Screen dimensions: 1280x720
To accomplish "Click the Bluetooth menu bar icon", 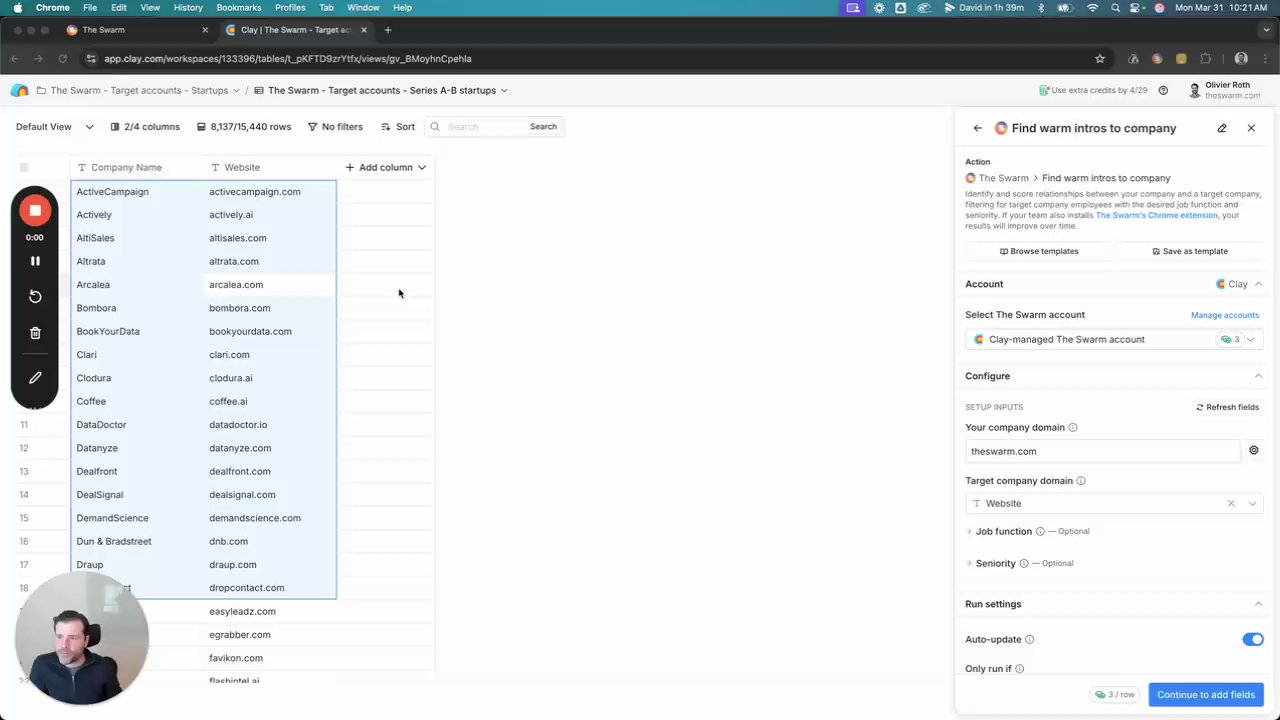I will click(1041, 7).
